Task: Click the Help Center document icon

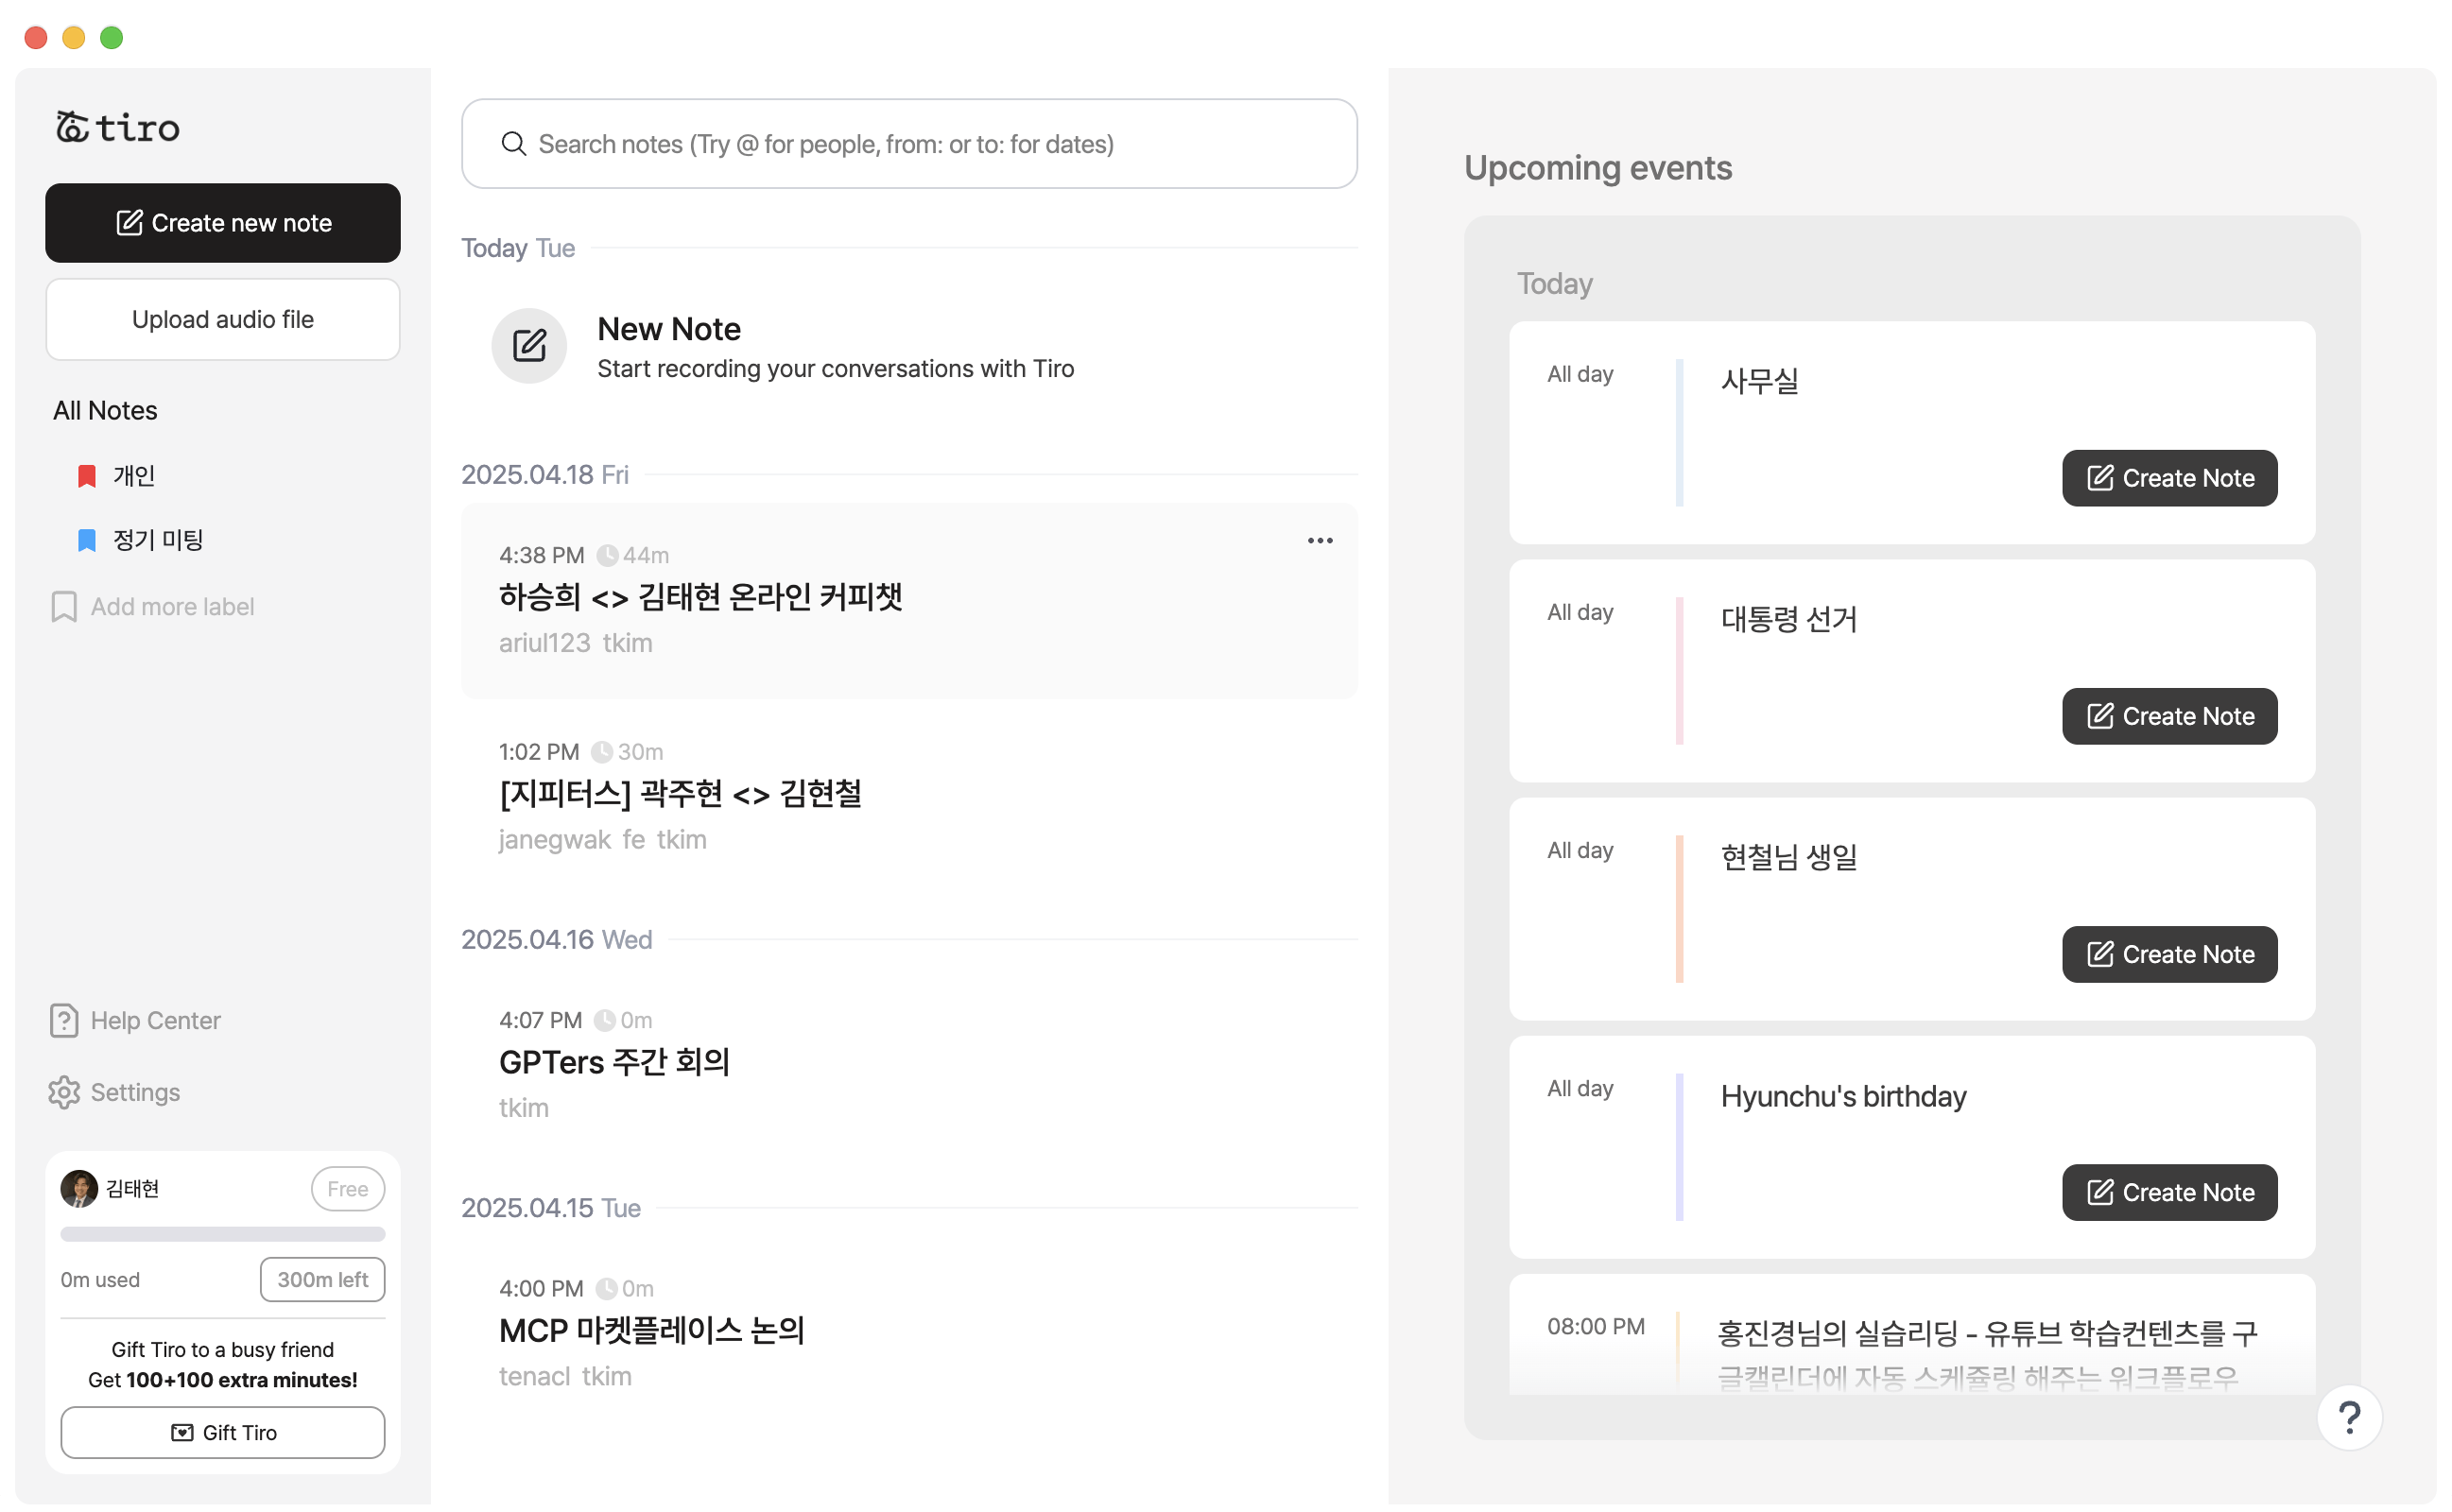Action: point(64,1021)
